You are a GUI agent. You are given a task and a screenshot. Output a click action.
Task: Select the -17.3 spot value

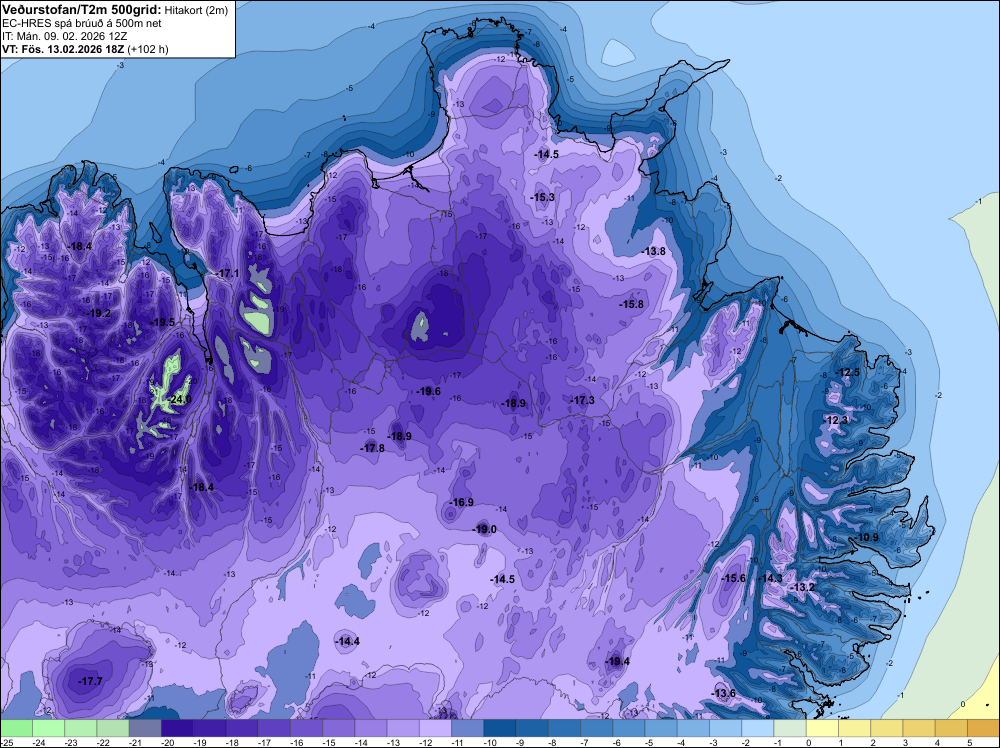(x=582, y=400)
